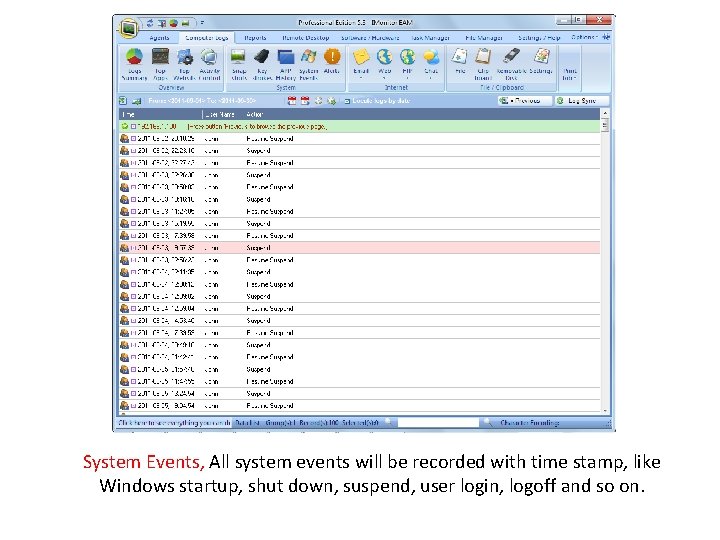Open the Top Websites report
The image size is (720, 540).
pyautogui.click(x=185, y=64)
